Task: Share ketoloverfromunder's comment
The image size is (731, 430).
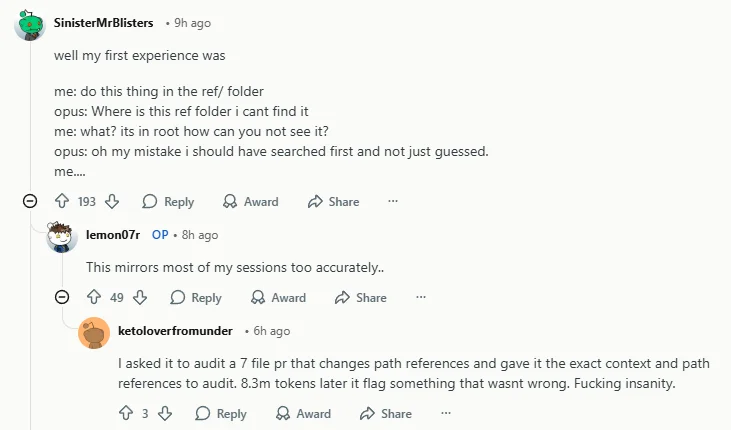Action: pyautogui.click(x=385, y=413)
